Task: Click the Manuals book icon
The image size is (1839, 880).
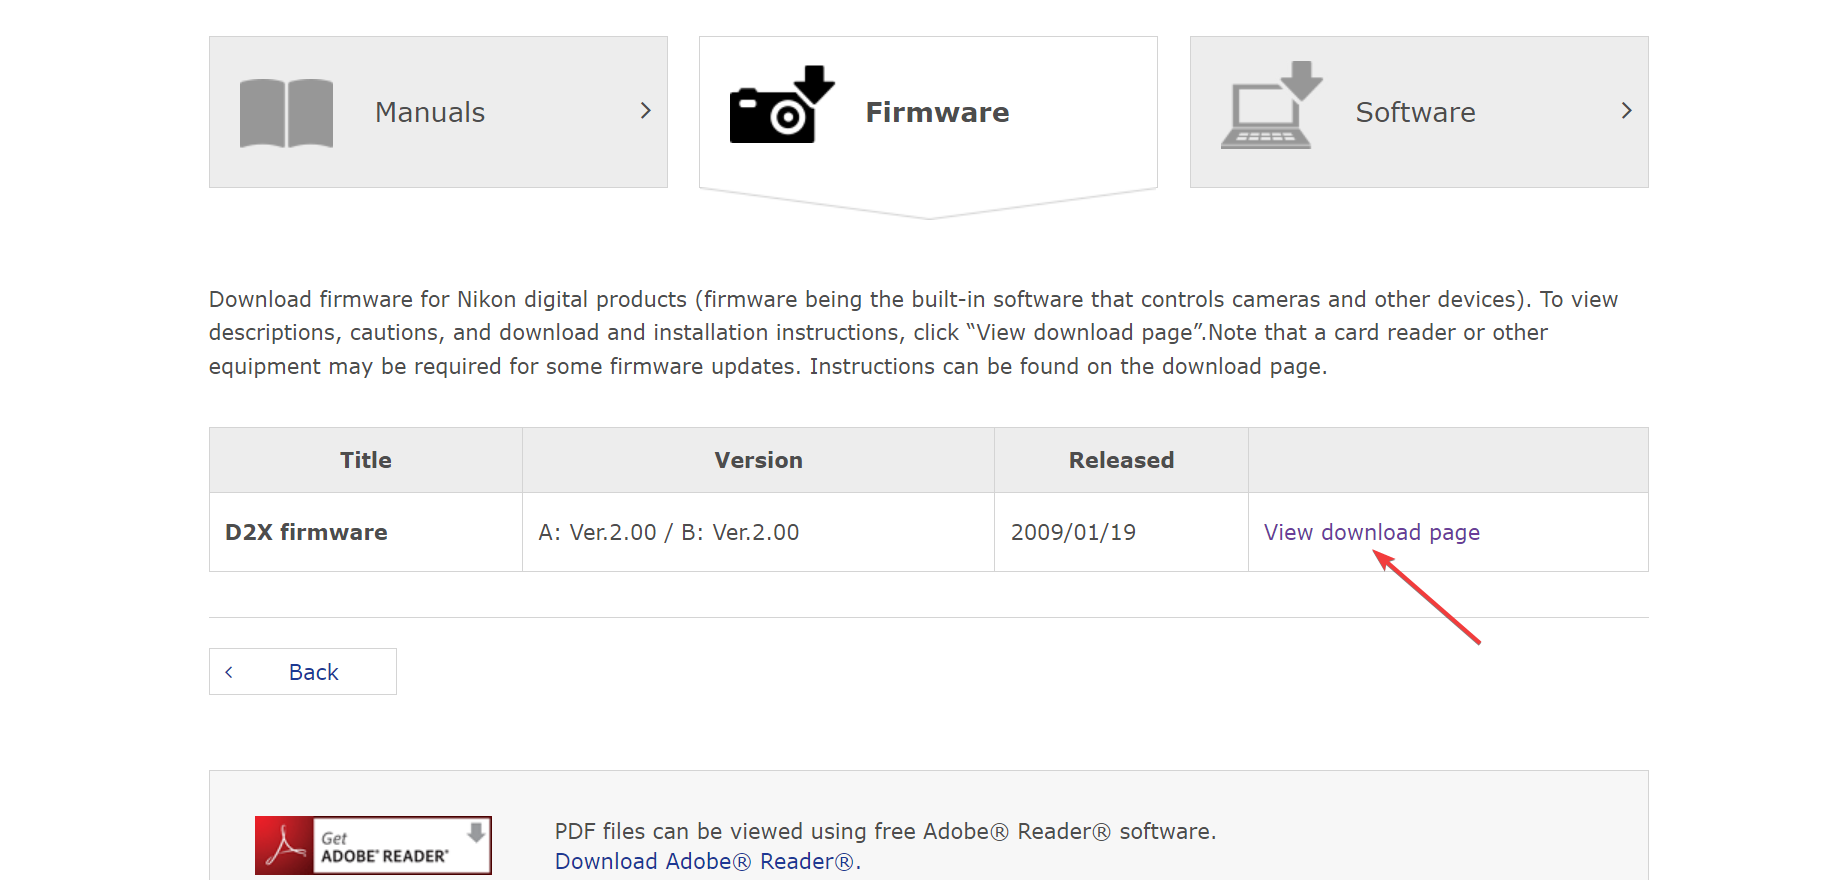Action: pyautogui.click(x=286, y=113)
